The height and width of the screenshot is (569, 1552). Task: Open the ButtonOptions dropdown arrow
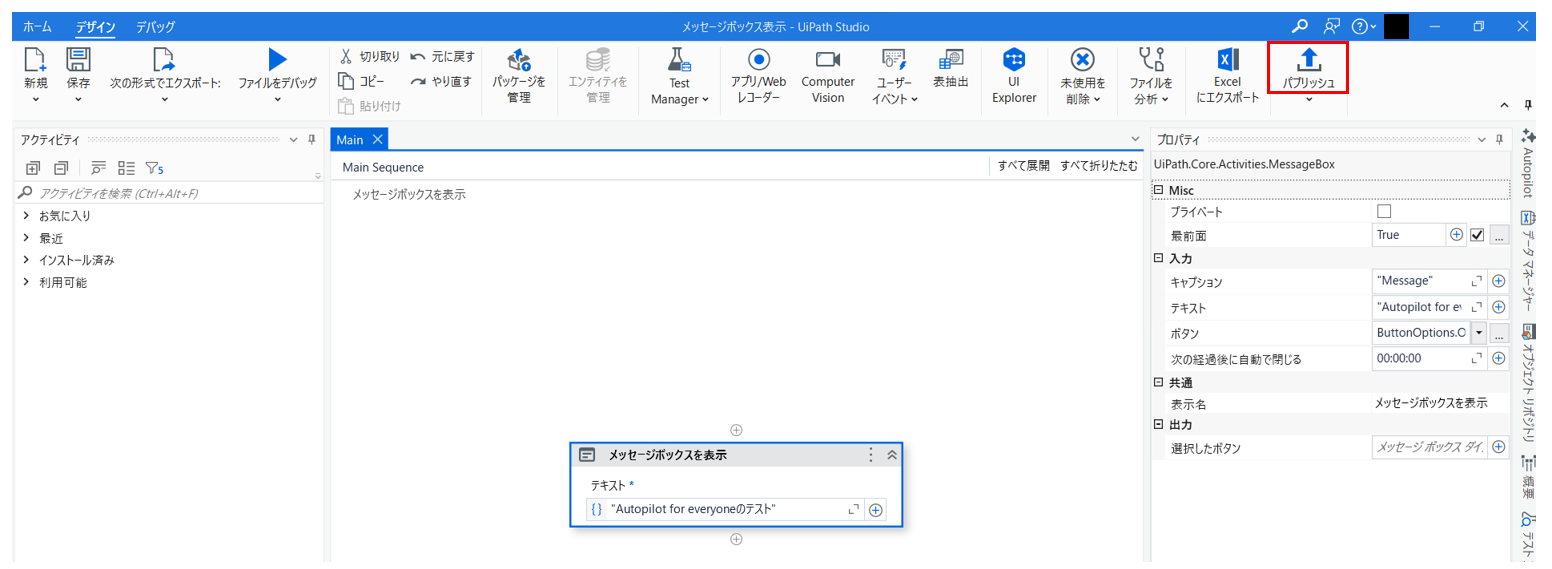pyautogui.click(x=1478, y=333)
